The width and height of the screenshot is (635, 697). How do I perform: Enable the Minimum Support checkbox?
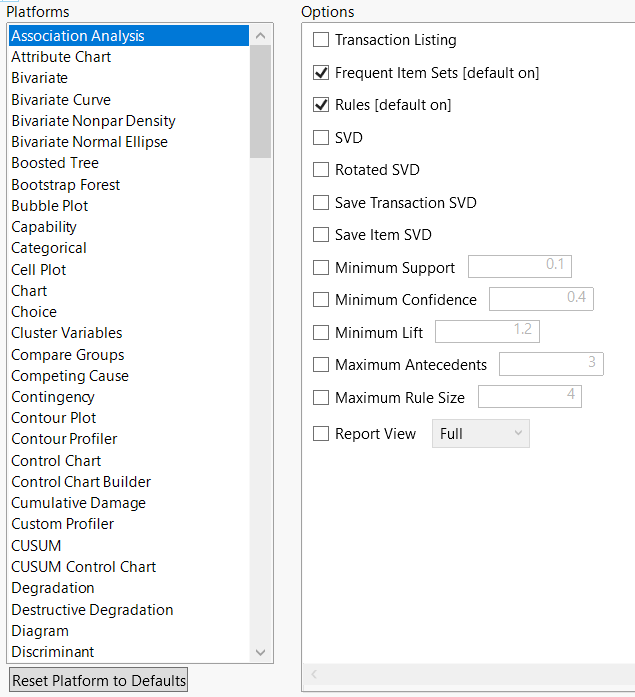(321, 268)
